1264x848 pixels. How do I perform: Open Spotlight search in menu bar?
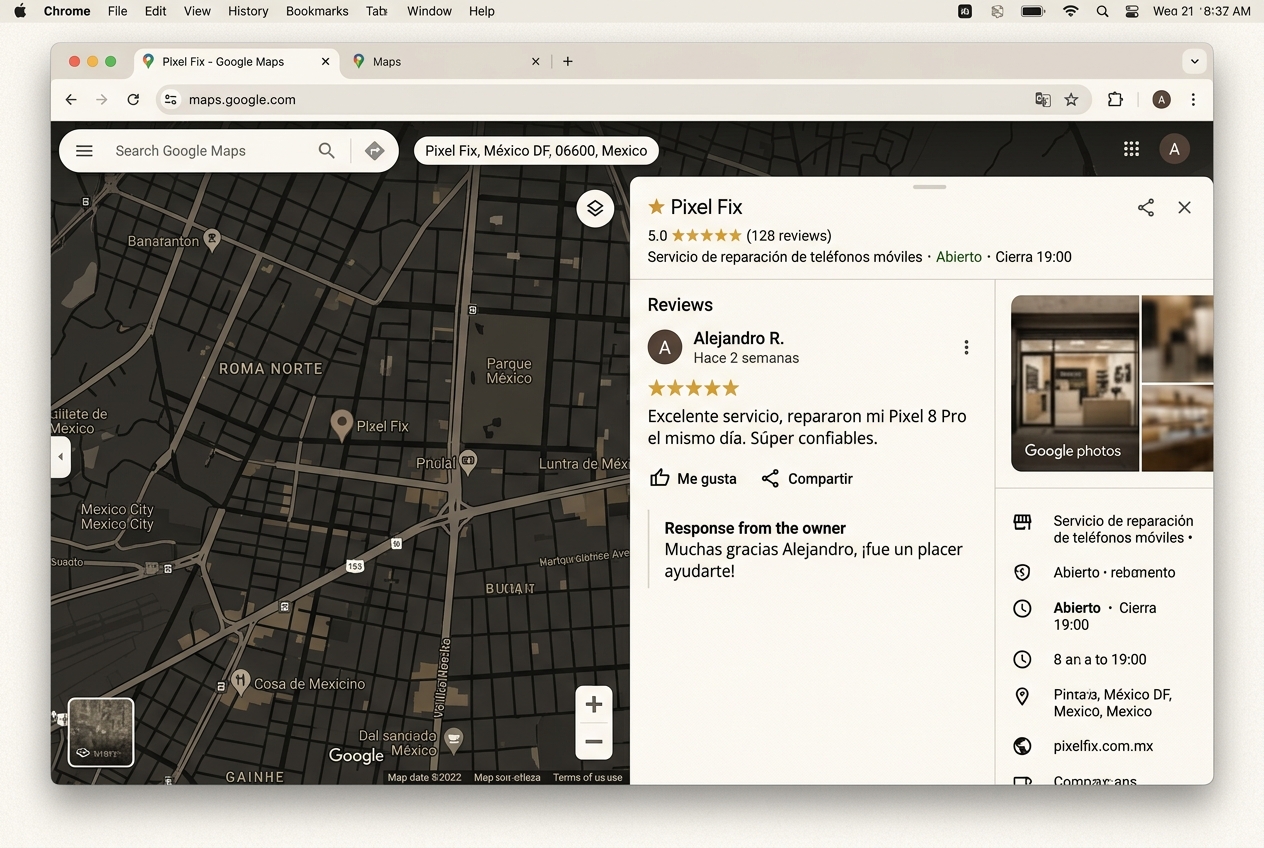tap(1102, 11)
